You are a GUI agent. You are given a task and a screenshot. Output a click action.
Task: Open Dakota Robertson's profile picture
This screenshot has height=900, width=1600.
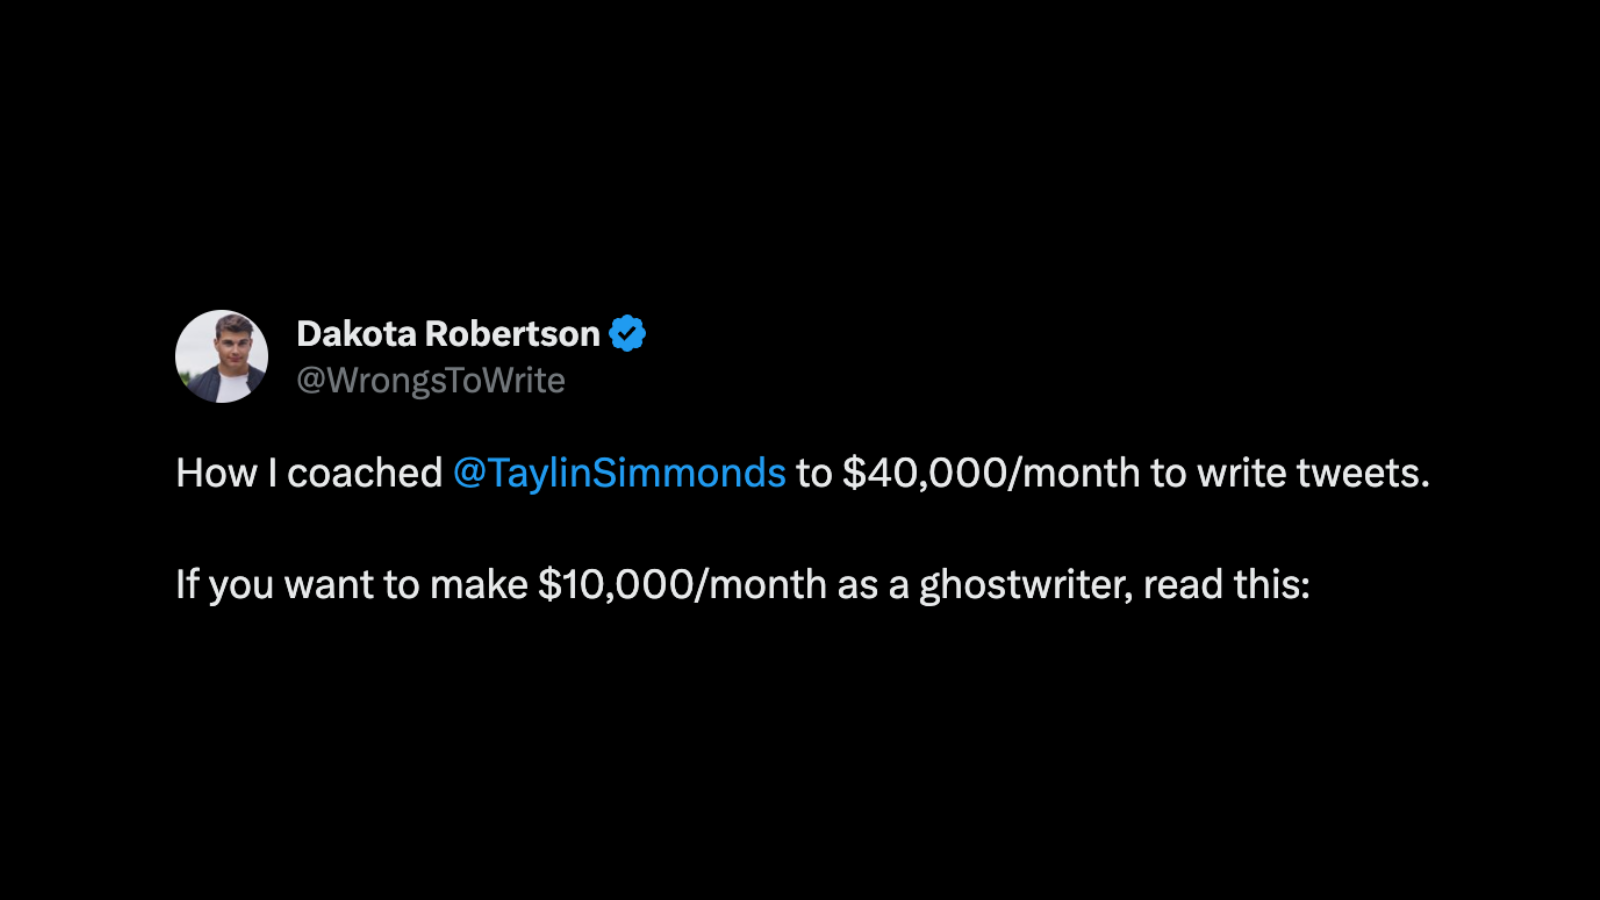(x=222, y=356)
